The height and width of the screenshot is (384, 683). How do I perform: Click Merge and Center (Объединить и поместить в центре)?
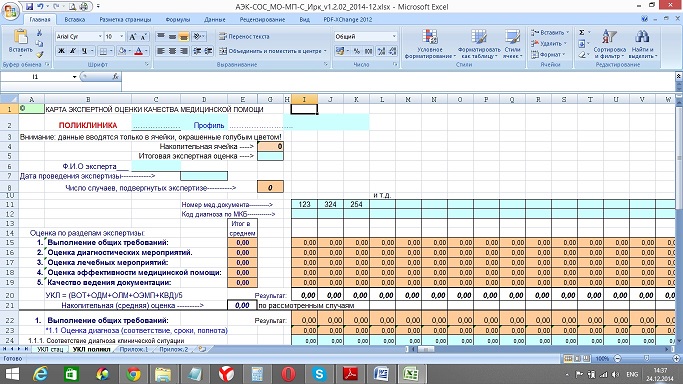pyautogui.click(x=273, y=51)
